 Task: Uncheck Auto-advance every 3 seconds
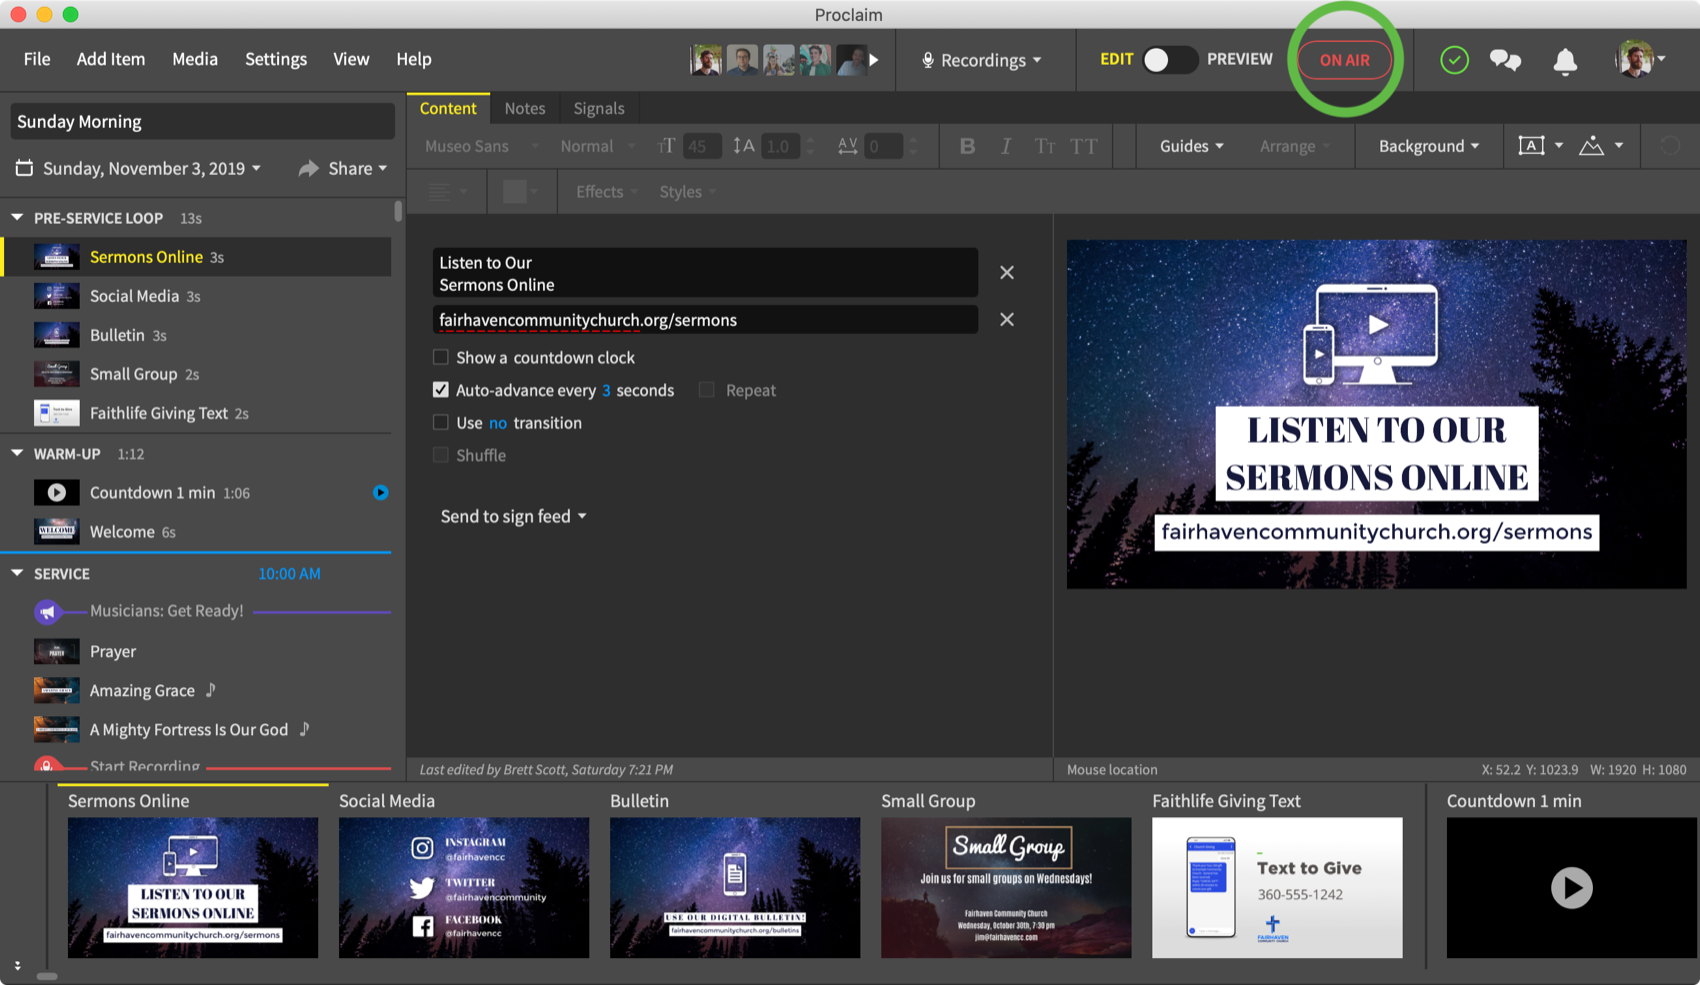440,390
